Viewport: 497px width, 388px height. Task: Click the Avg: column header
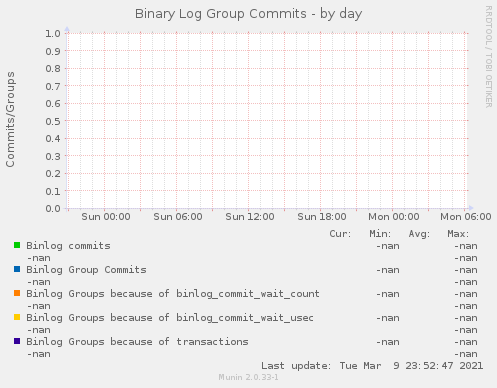419,234
